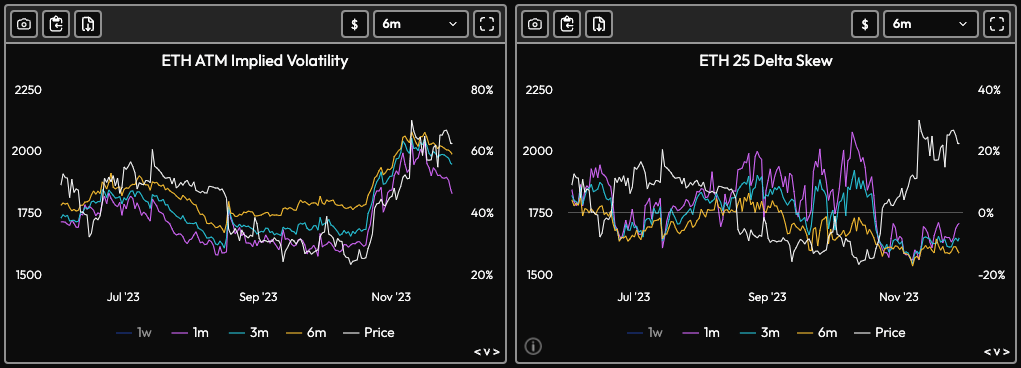Open the 6m timeframe dropdown on the Skew chart

click(x=931, y=24)
